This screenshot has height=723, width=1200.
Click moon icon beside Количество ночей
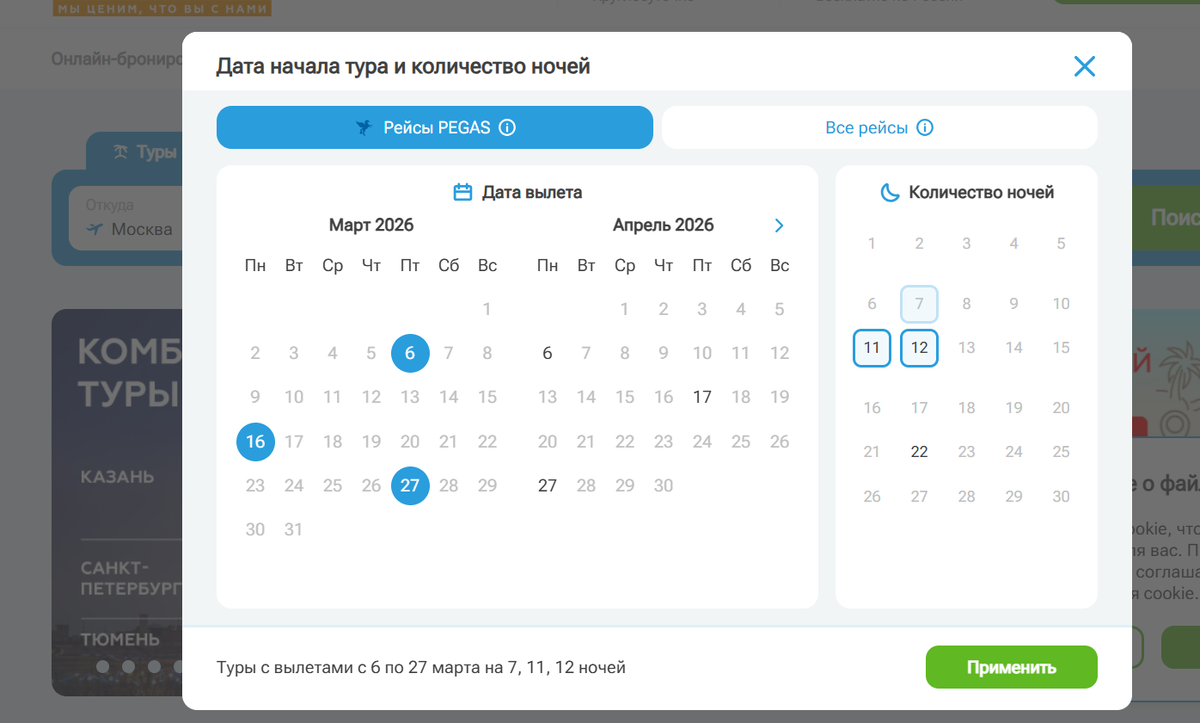(889, 192)
